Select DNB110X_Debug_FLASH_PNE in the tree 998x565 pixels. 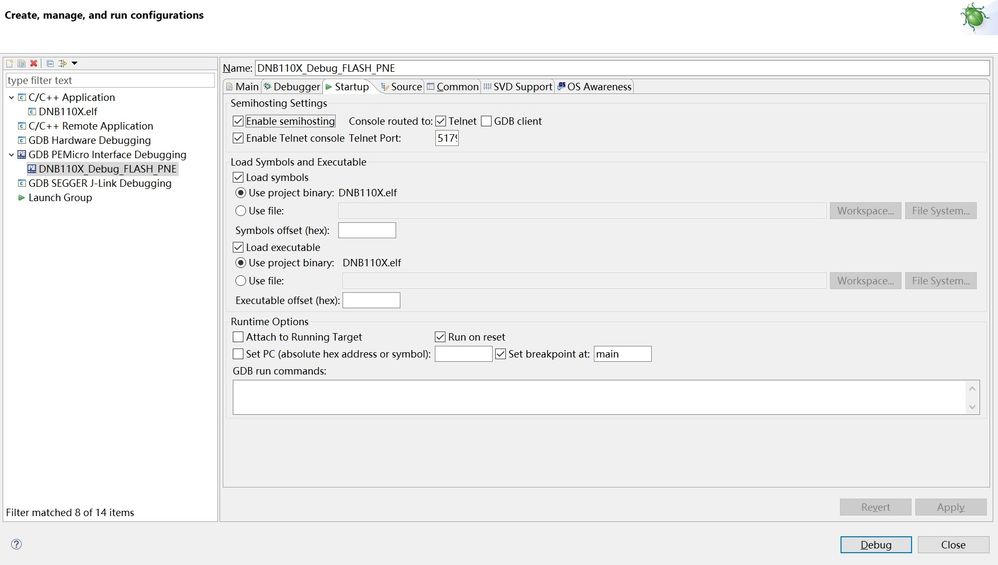107,169
